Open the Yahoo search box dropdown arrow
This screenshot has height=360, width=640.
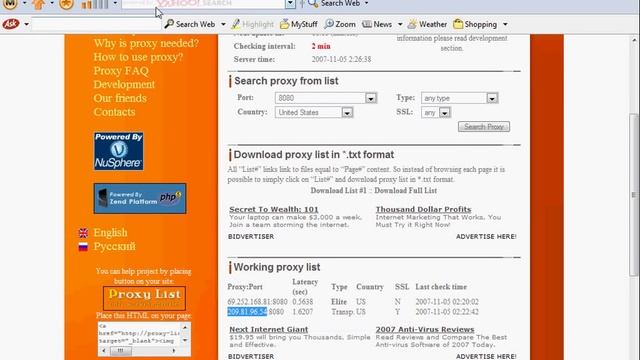[290, 4]
